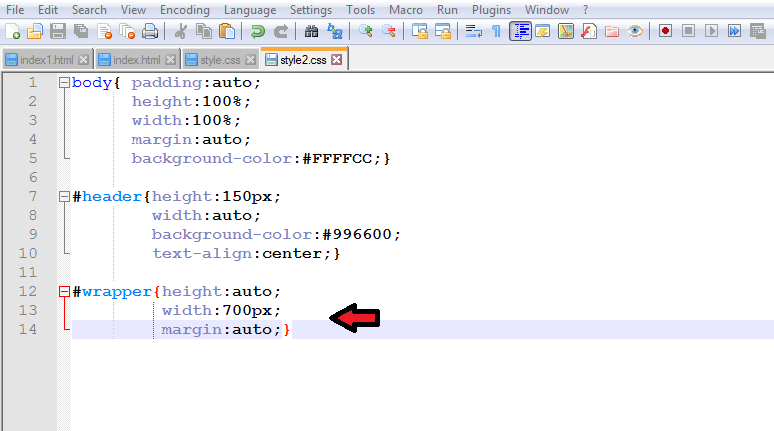
Task: Switch to the index.html tab
Action: [x=137, y=60]
